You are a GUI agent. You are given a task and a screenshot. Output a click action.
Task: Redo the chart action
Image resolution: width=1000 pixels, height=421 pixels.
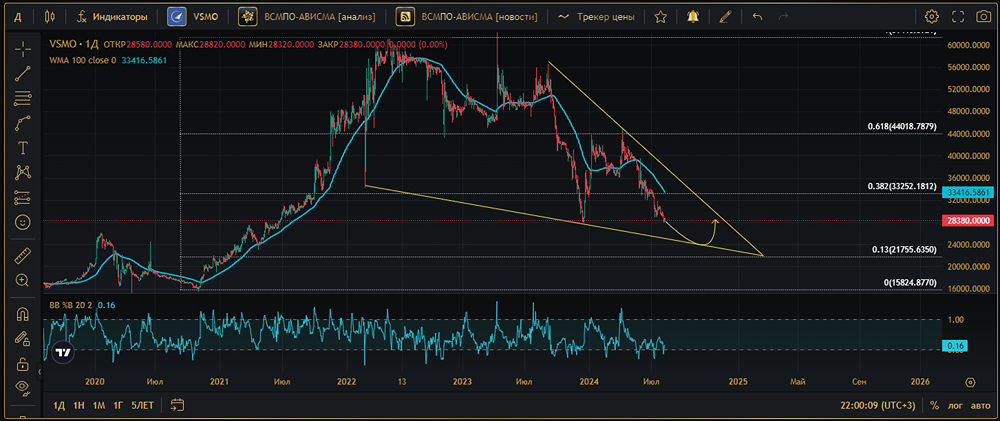tap(784, 17)
